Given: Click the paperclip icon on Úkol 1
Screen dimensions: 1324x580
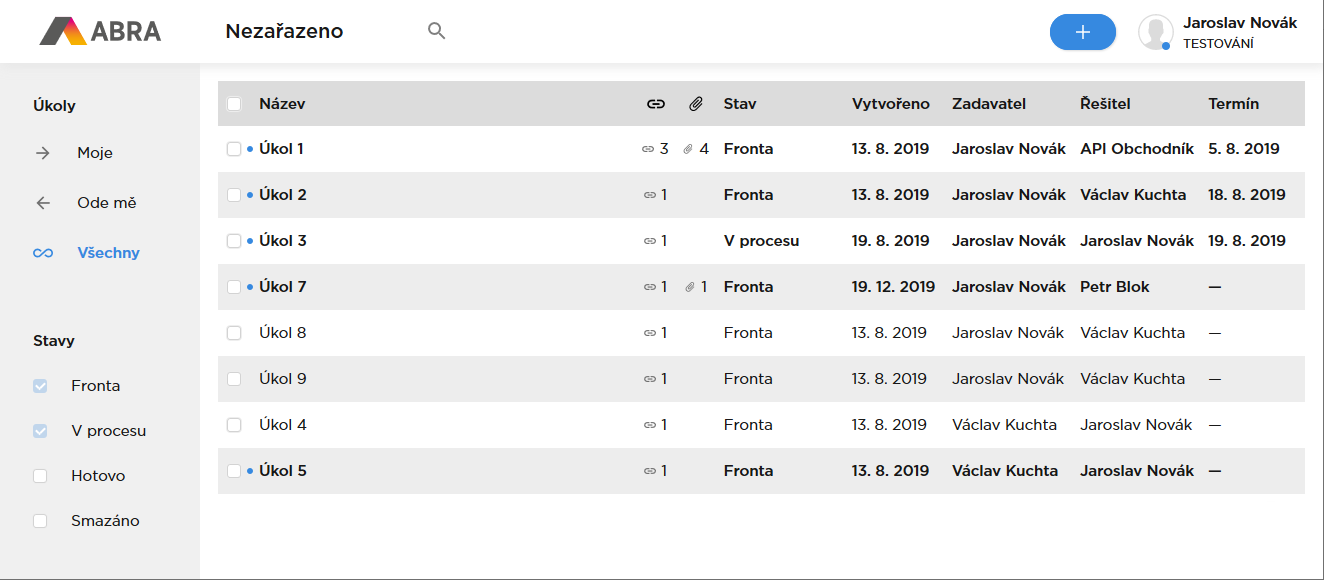Looking at the screenshot, I should pyautogui.click(x=688, y=149).
